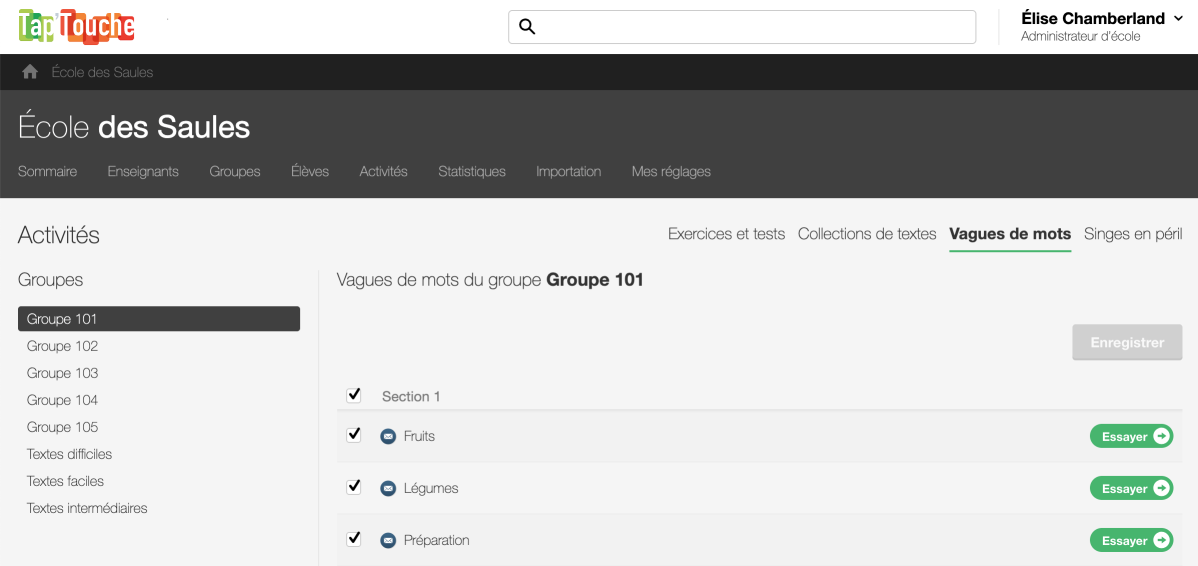
Task: Go to the Élèves menu section
Action: (x=310, y=172)
